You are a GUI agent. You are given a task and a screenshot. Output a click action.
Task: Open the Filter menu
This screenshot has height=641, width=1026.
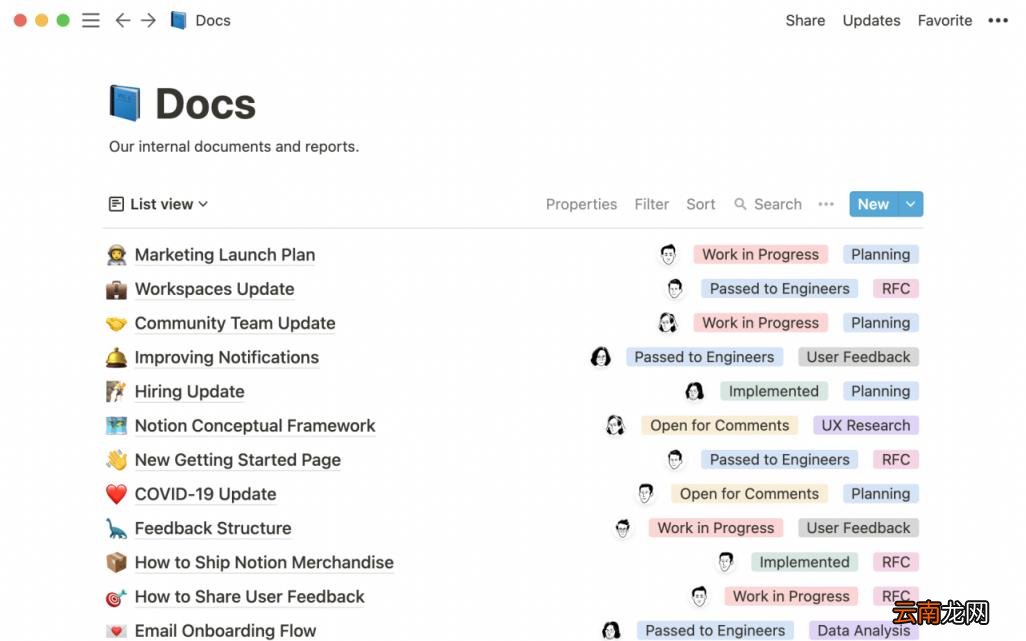652,204
